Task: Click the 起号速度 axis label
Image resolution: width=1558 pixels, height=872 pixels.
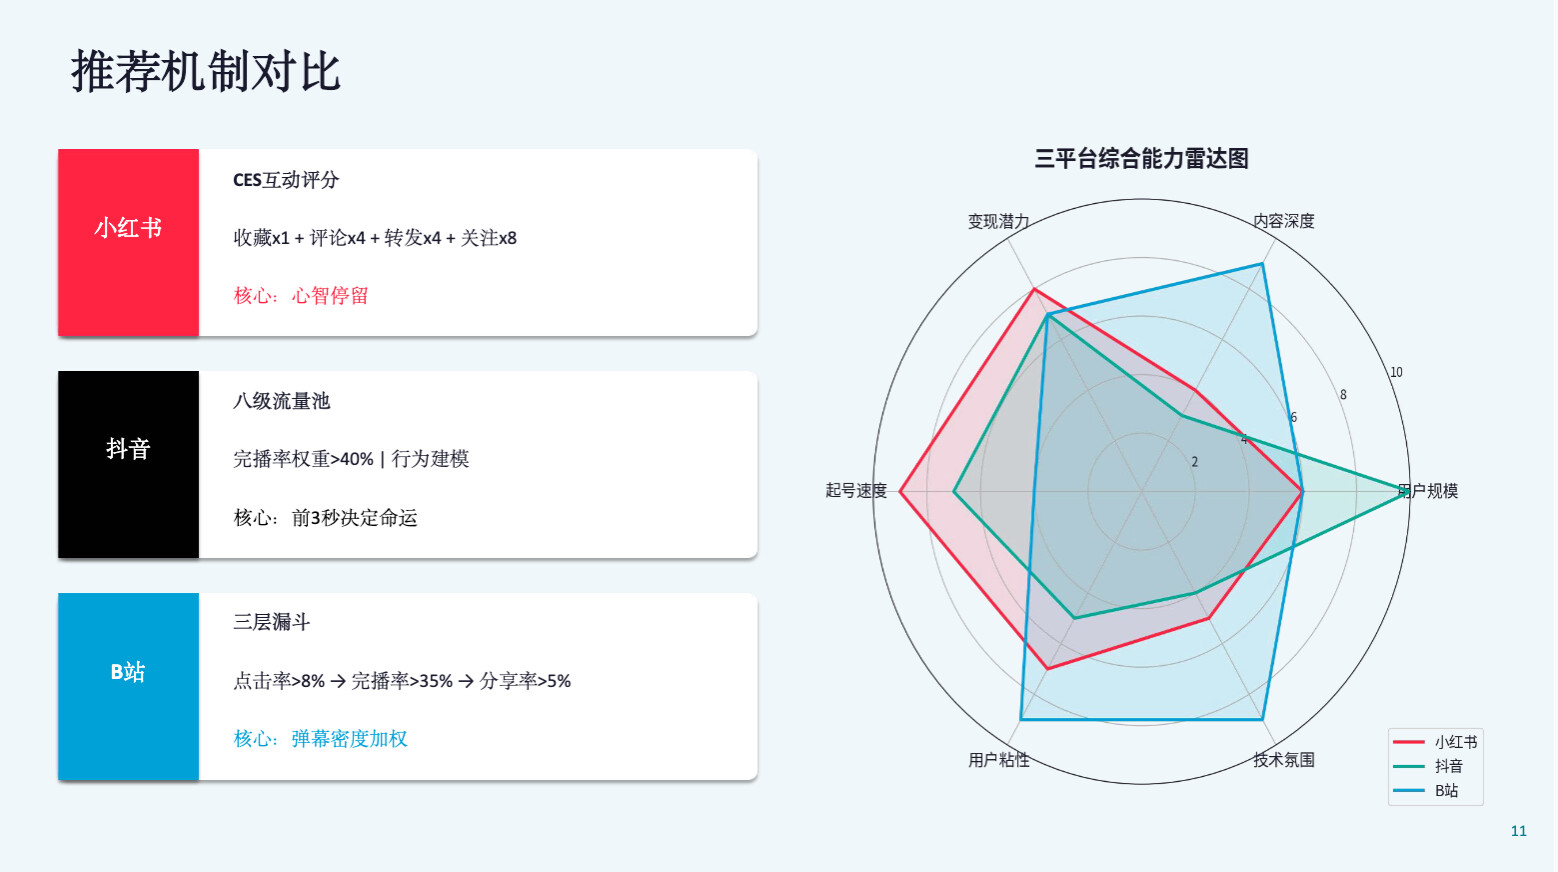Action: [x=856, y=491]
